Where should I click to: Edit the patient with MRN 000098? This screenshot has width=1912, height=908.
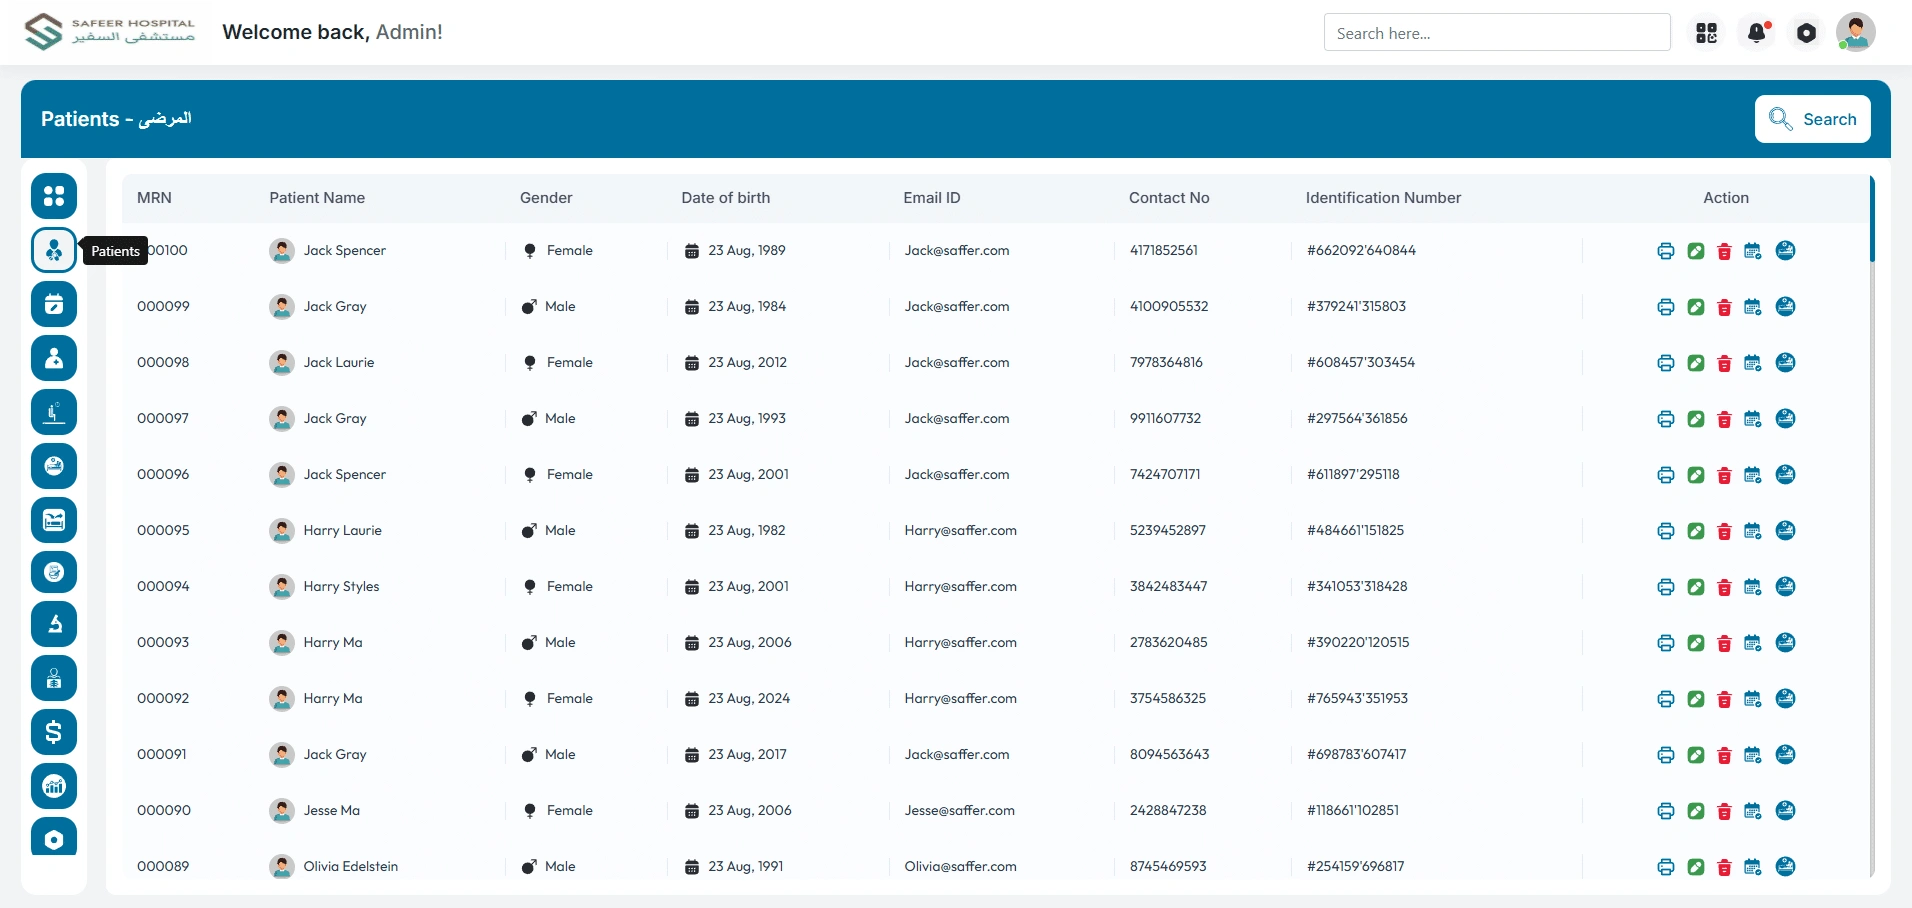[1695, 363]
